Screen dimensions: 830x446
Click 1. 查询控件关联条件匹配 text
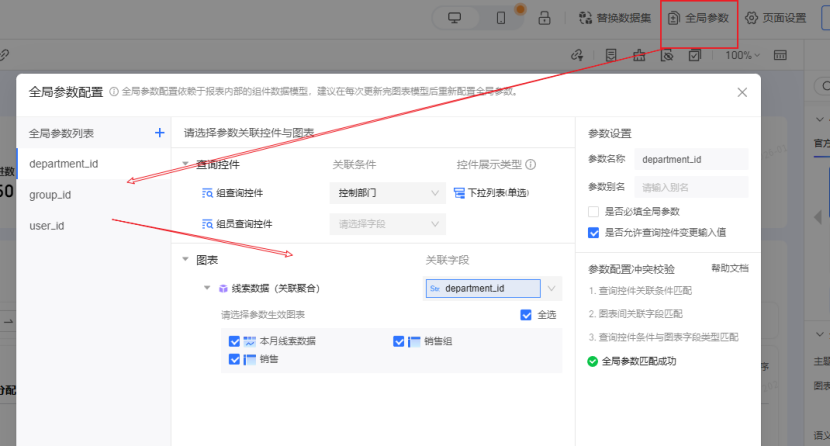point(640,290)
